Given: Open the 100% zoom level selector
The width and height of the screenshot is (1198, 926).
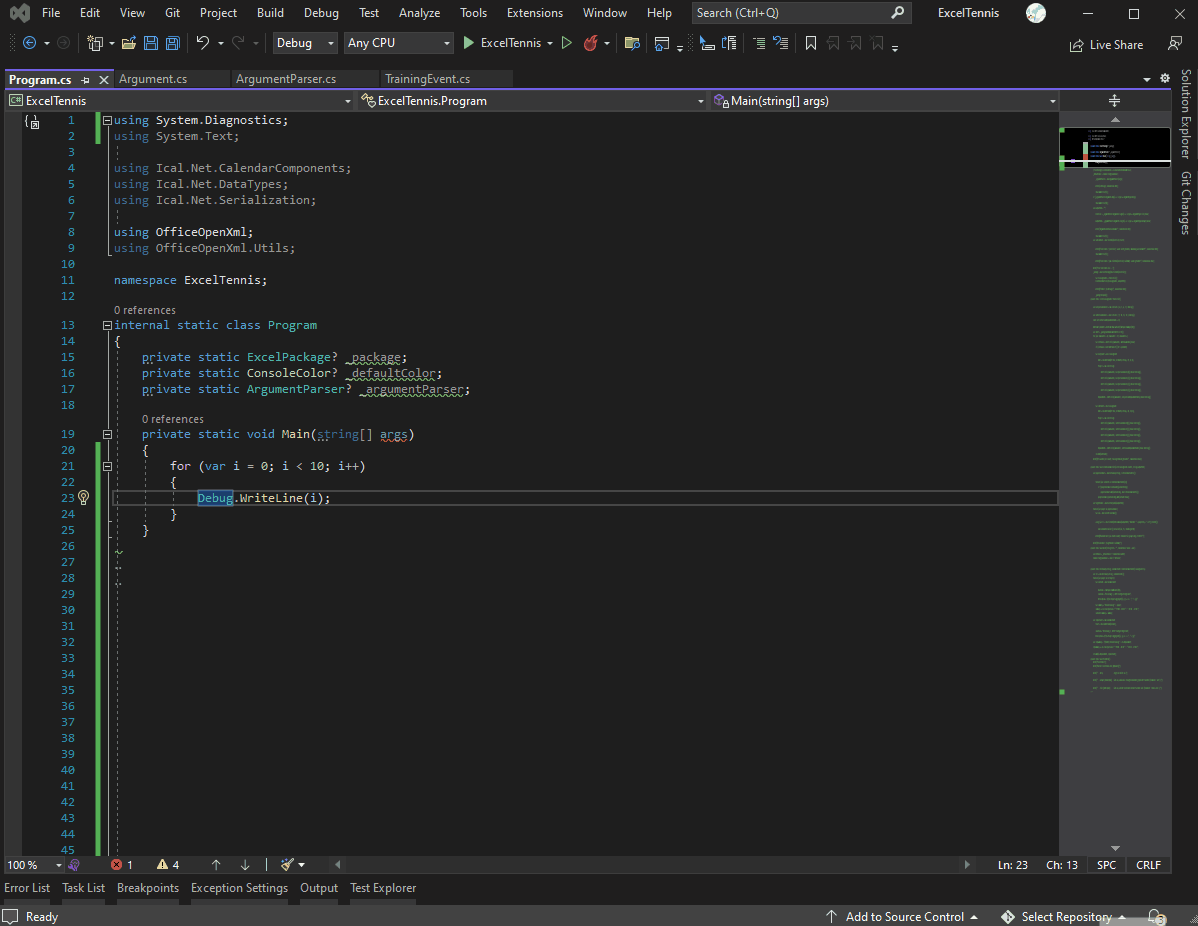Looking at the screenshot, I should click(x=30, y=864).
